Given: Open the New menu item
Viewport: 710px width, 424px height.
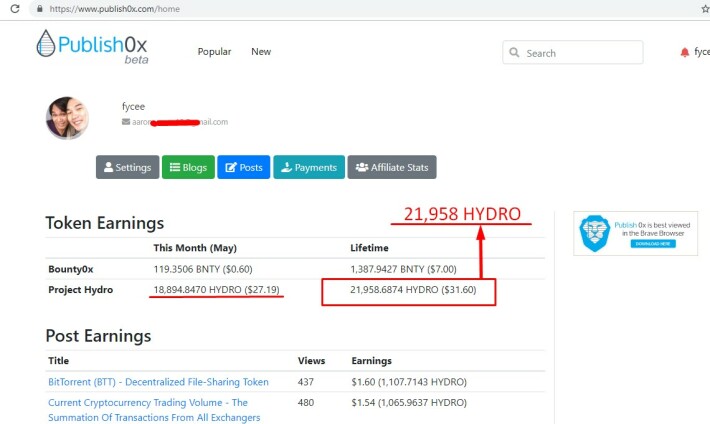Looking at the screenshot, I should click(x=261, y=52).
